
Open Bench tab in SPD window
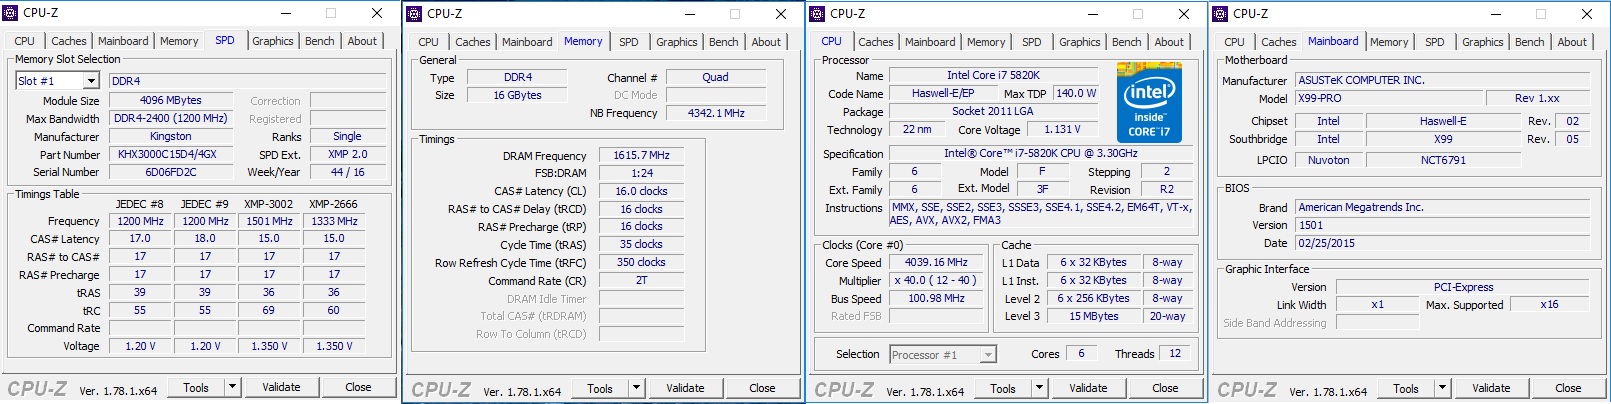[x=320, y=41]
